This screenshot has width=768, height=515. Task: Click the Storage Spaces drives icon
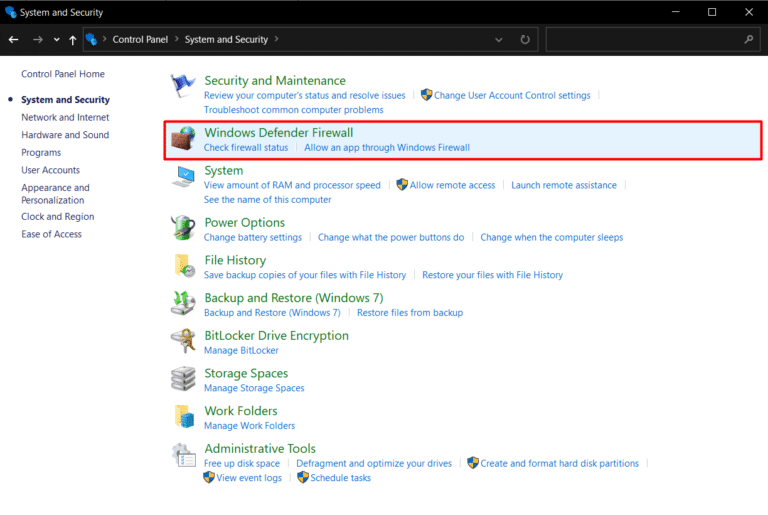pyautogui.click(x=183, y=379)
